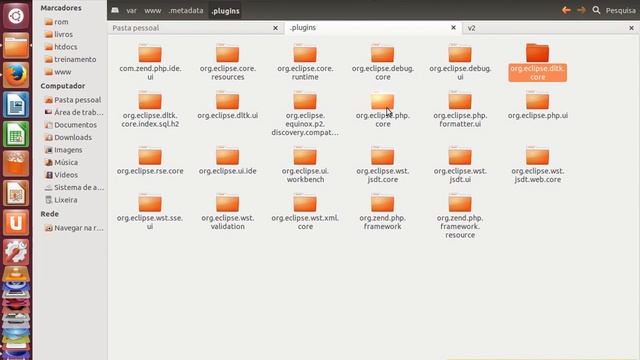Open livros bookmark in sidebar
The height and width of the screenshot is (360, 640).
coord(63,34)
